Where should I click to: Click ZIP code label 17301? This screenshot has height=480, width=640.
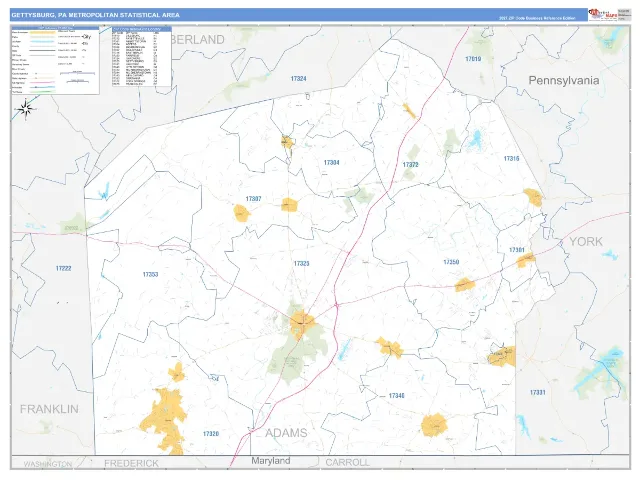517,249
